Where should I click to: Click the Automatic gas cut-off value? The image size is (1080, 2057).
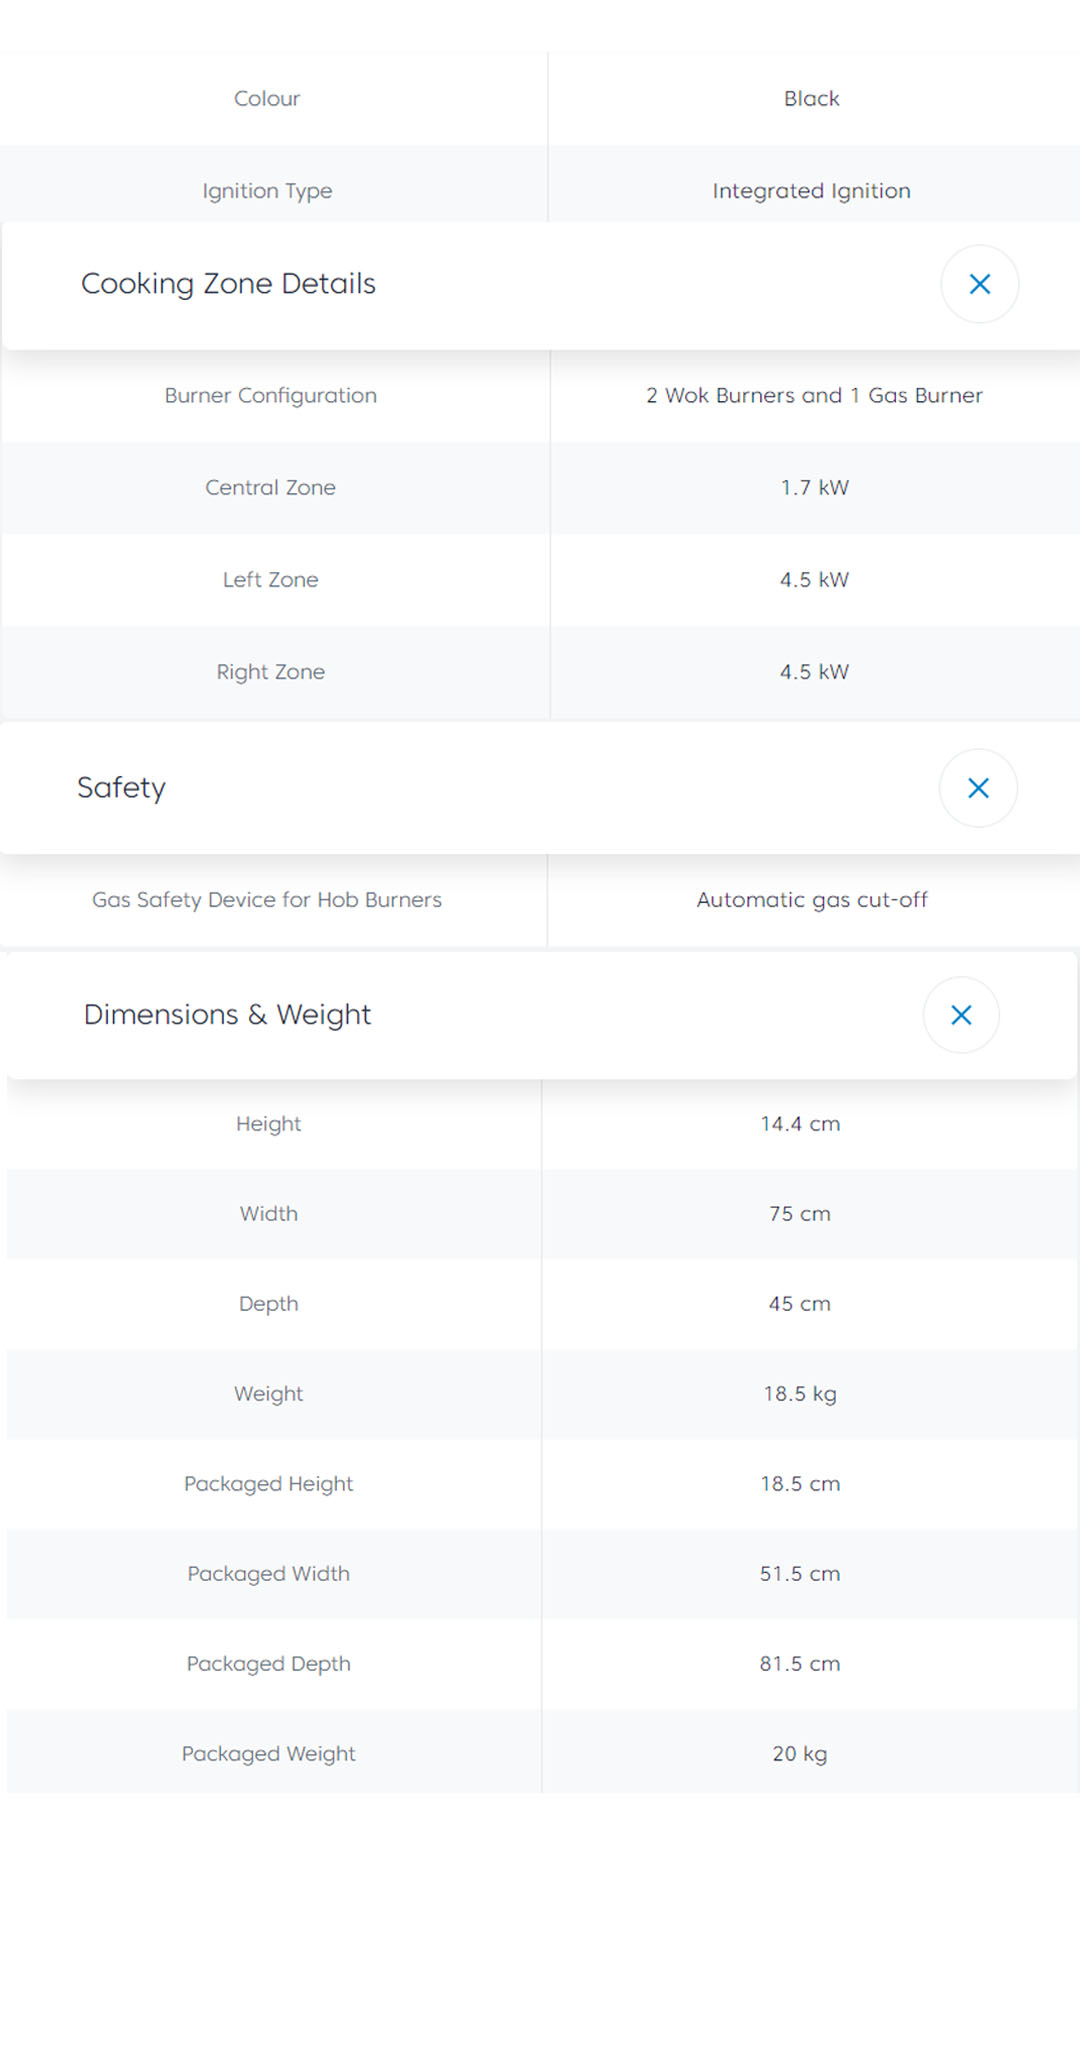812,900
